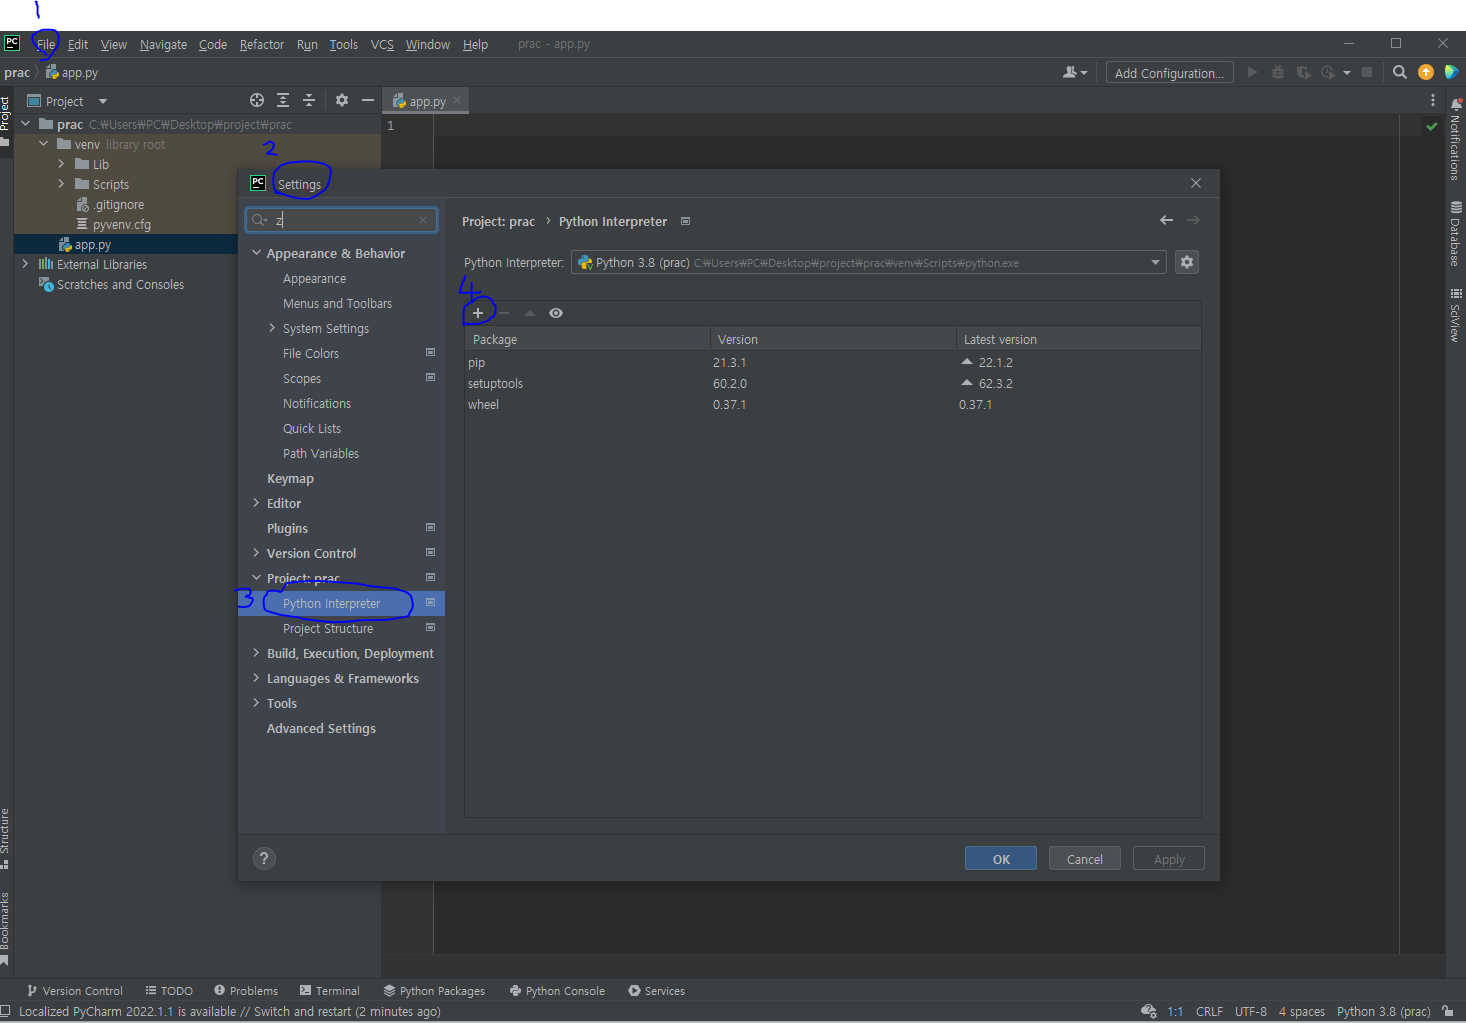
Task: Open the Refactor menu
Action: (262, 44)
